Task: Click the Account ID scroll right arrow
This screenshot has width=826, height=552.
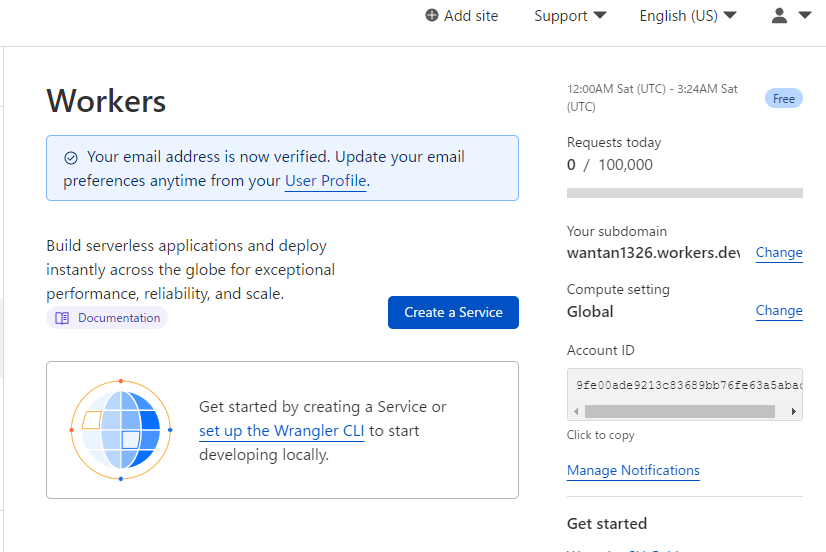Action: (x=793, y=411)
